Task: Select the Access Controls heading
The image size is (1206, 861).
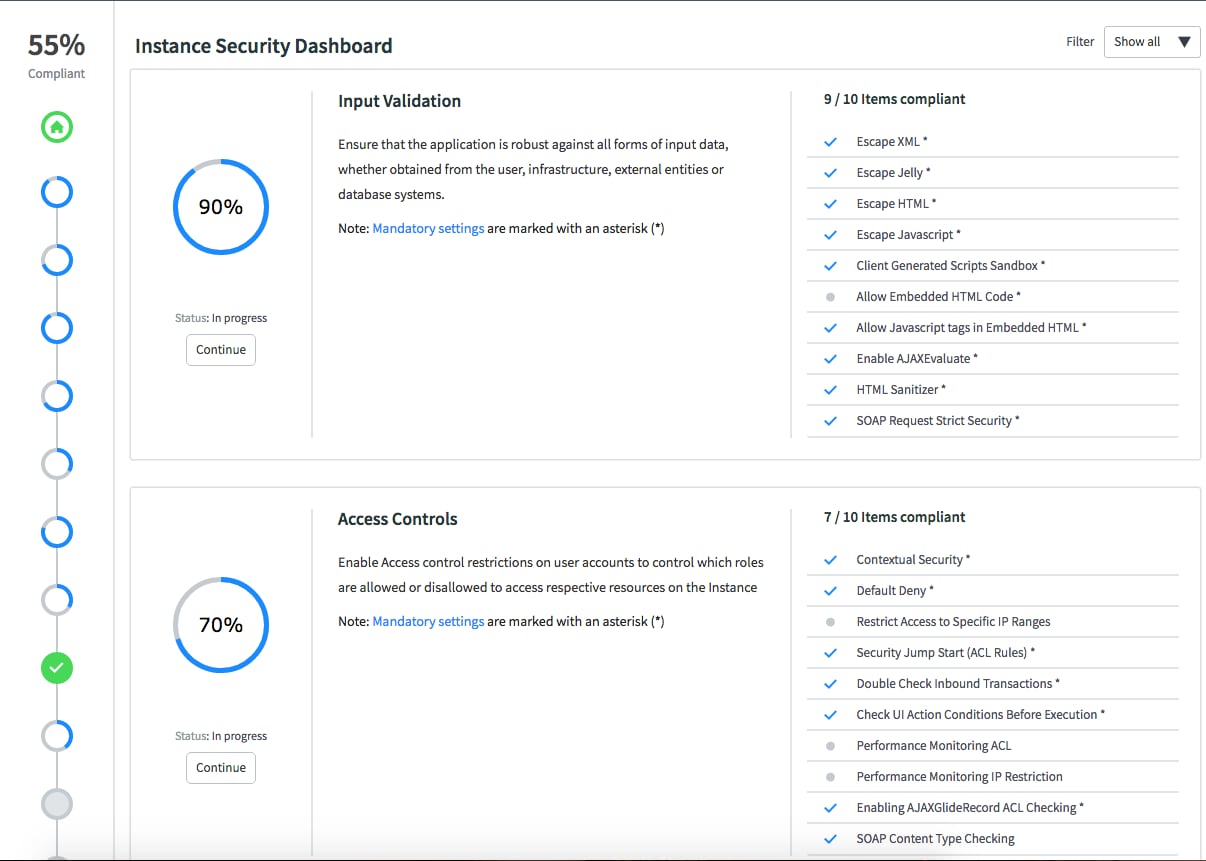Action: click(398, 519)
